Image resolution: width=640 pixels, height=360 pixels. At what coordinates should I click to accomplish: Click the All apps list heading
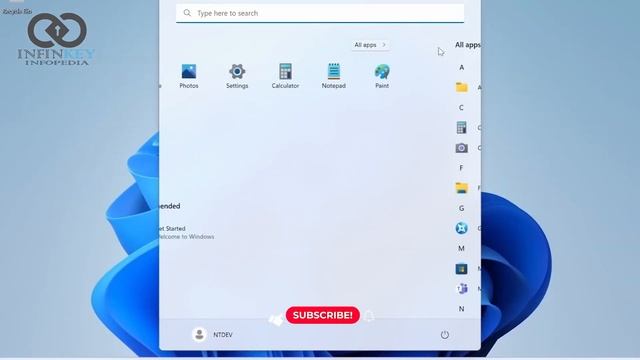[x=468, y=45]
